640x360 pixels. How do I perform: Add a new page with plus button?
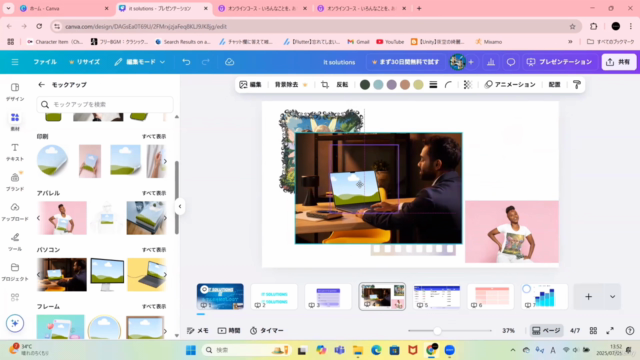(588, 297)
